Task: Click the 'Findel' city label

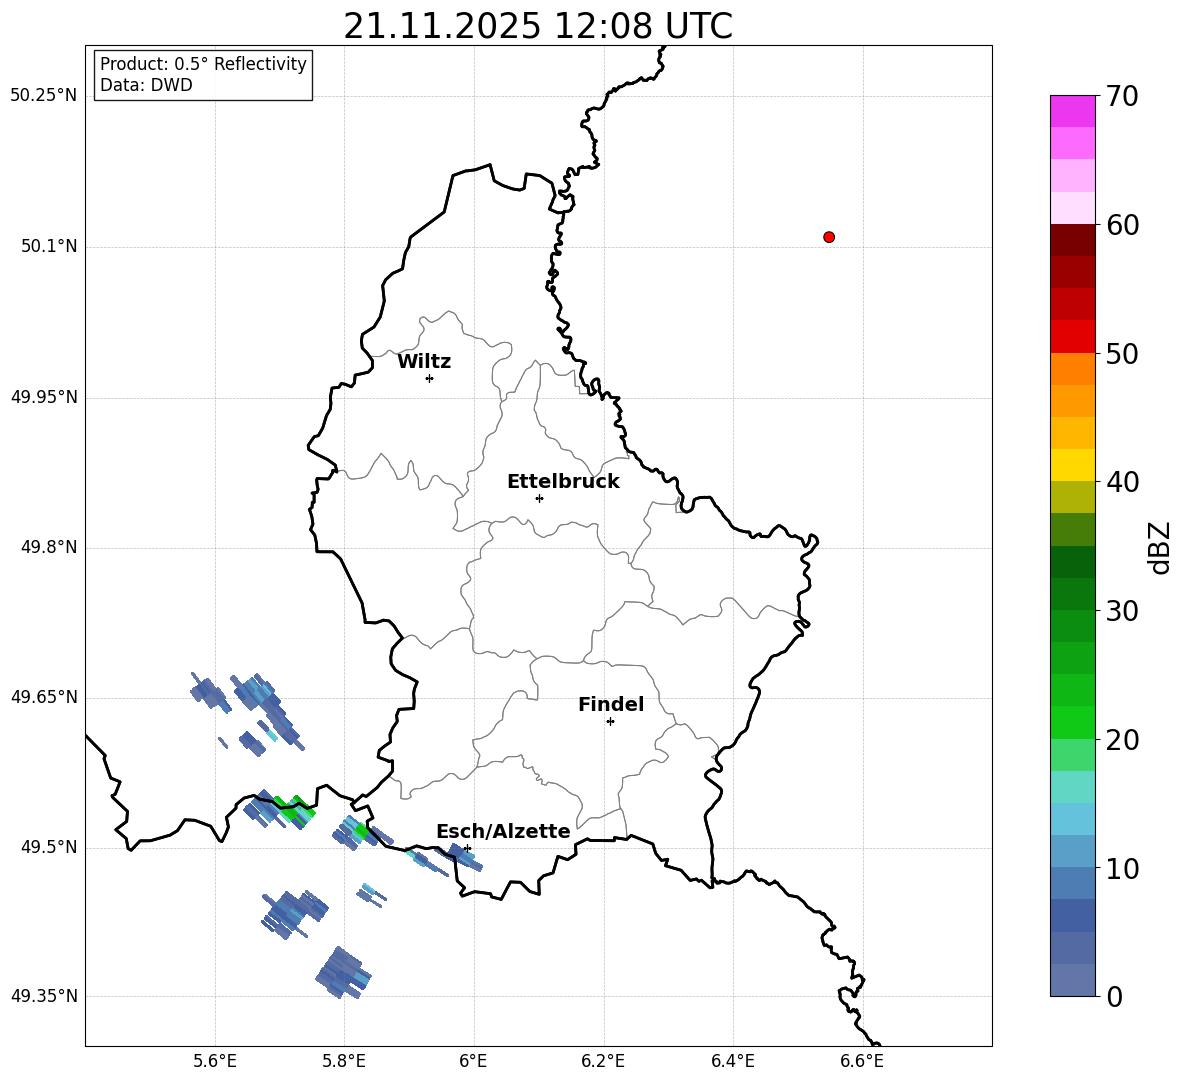Action: pos(611,704)
